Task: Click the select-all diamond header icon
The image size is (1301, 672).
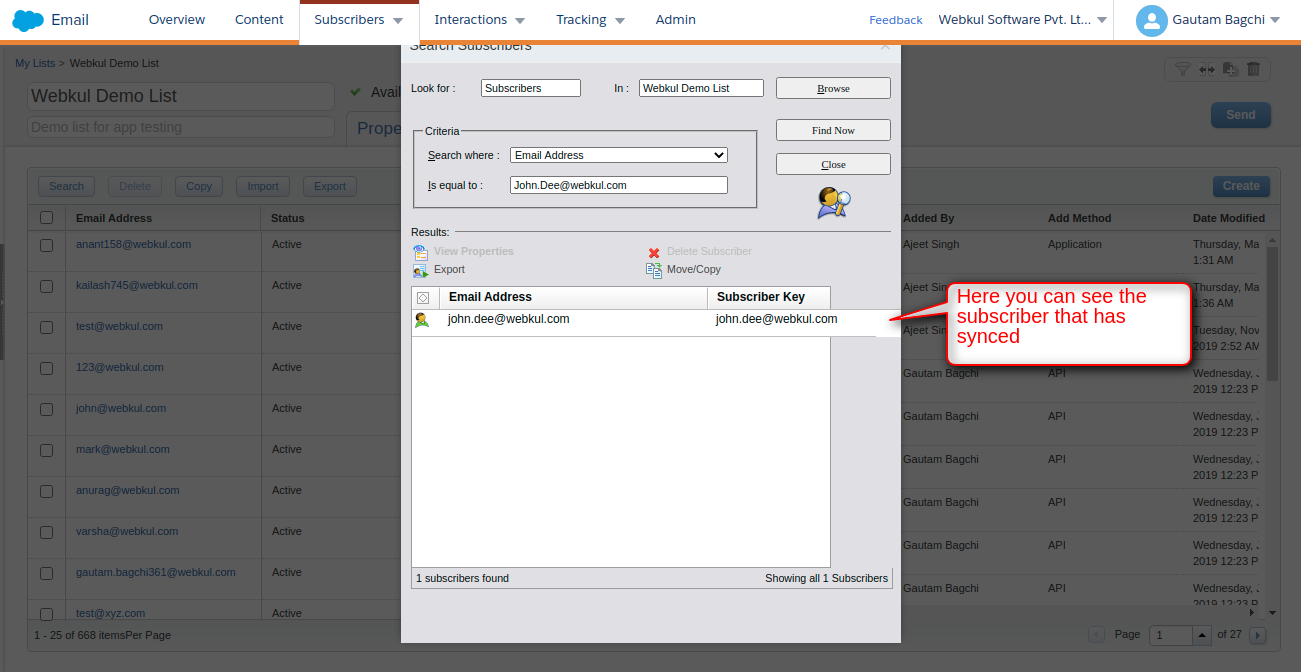Action: click(x=423, y=298)
